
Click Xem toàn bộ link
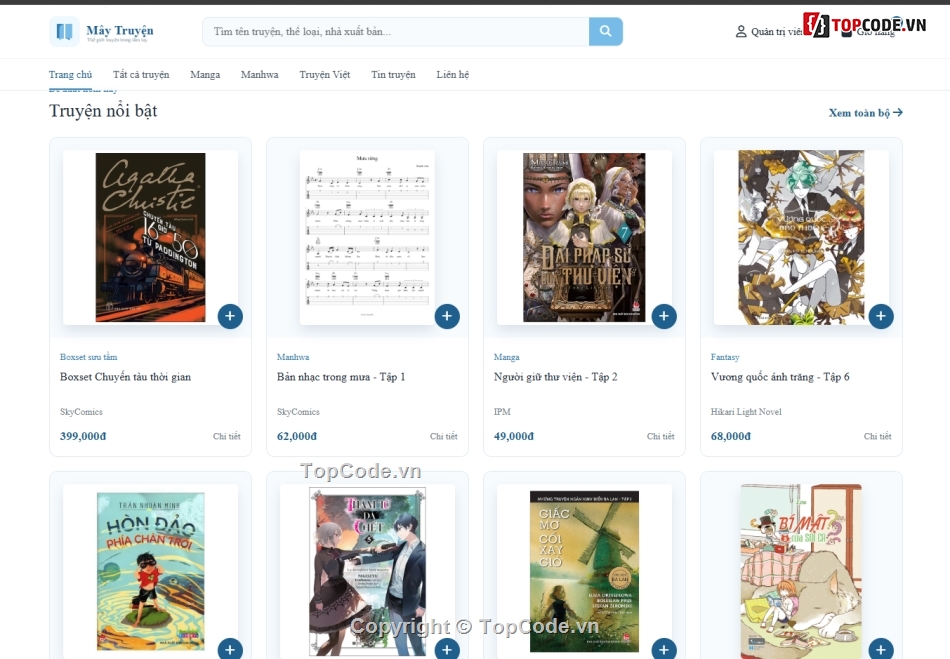coord(865,113)
